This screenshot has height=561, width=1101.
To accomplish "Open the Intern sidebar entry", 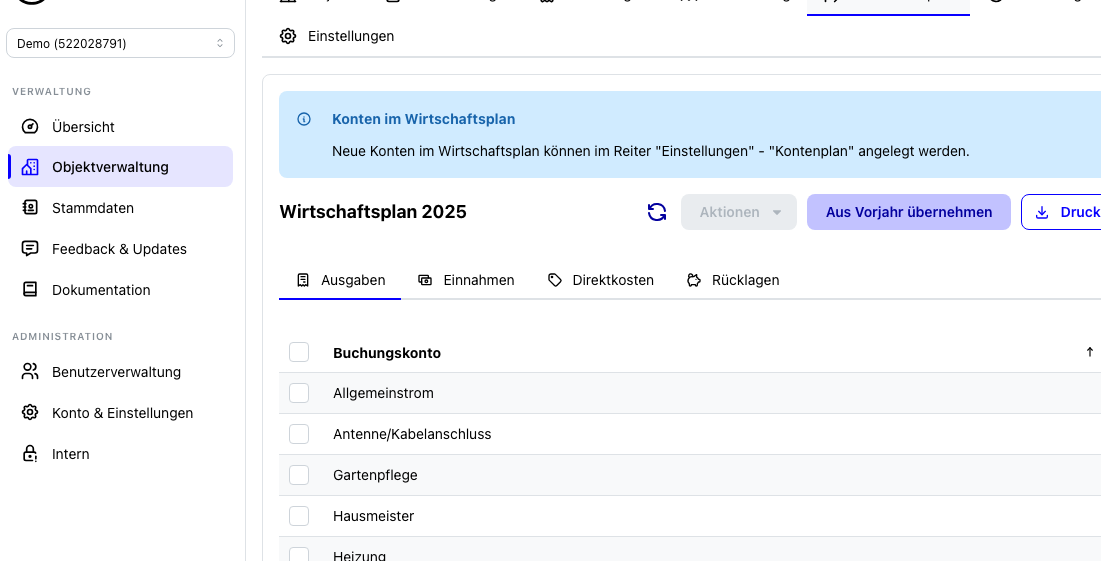I will [121, 454].
